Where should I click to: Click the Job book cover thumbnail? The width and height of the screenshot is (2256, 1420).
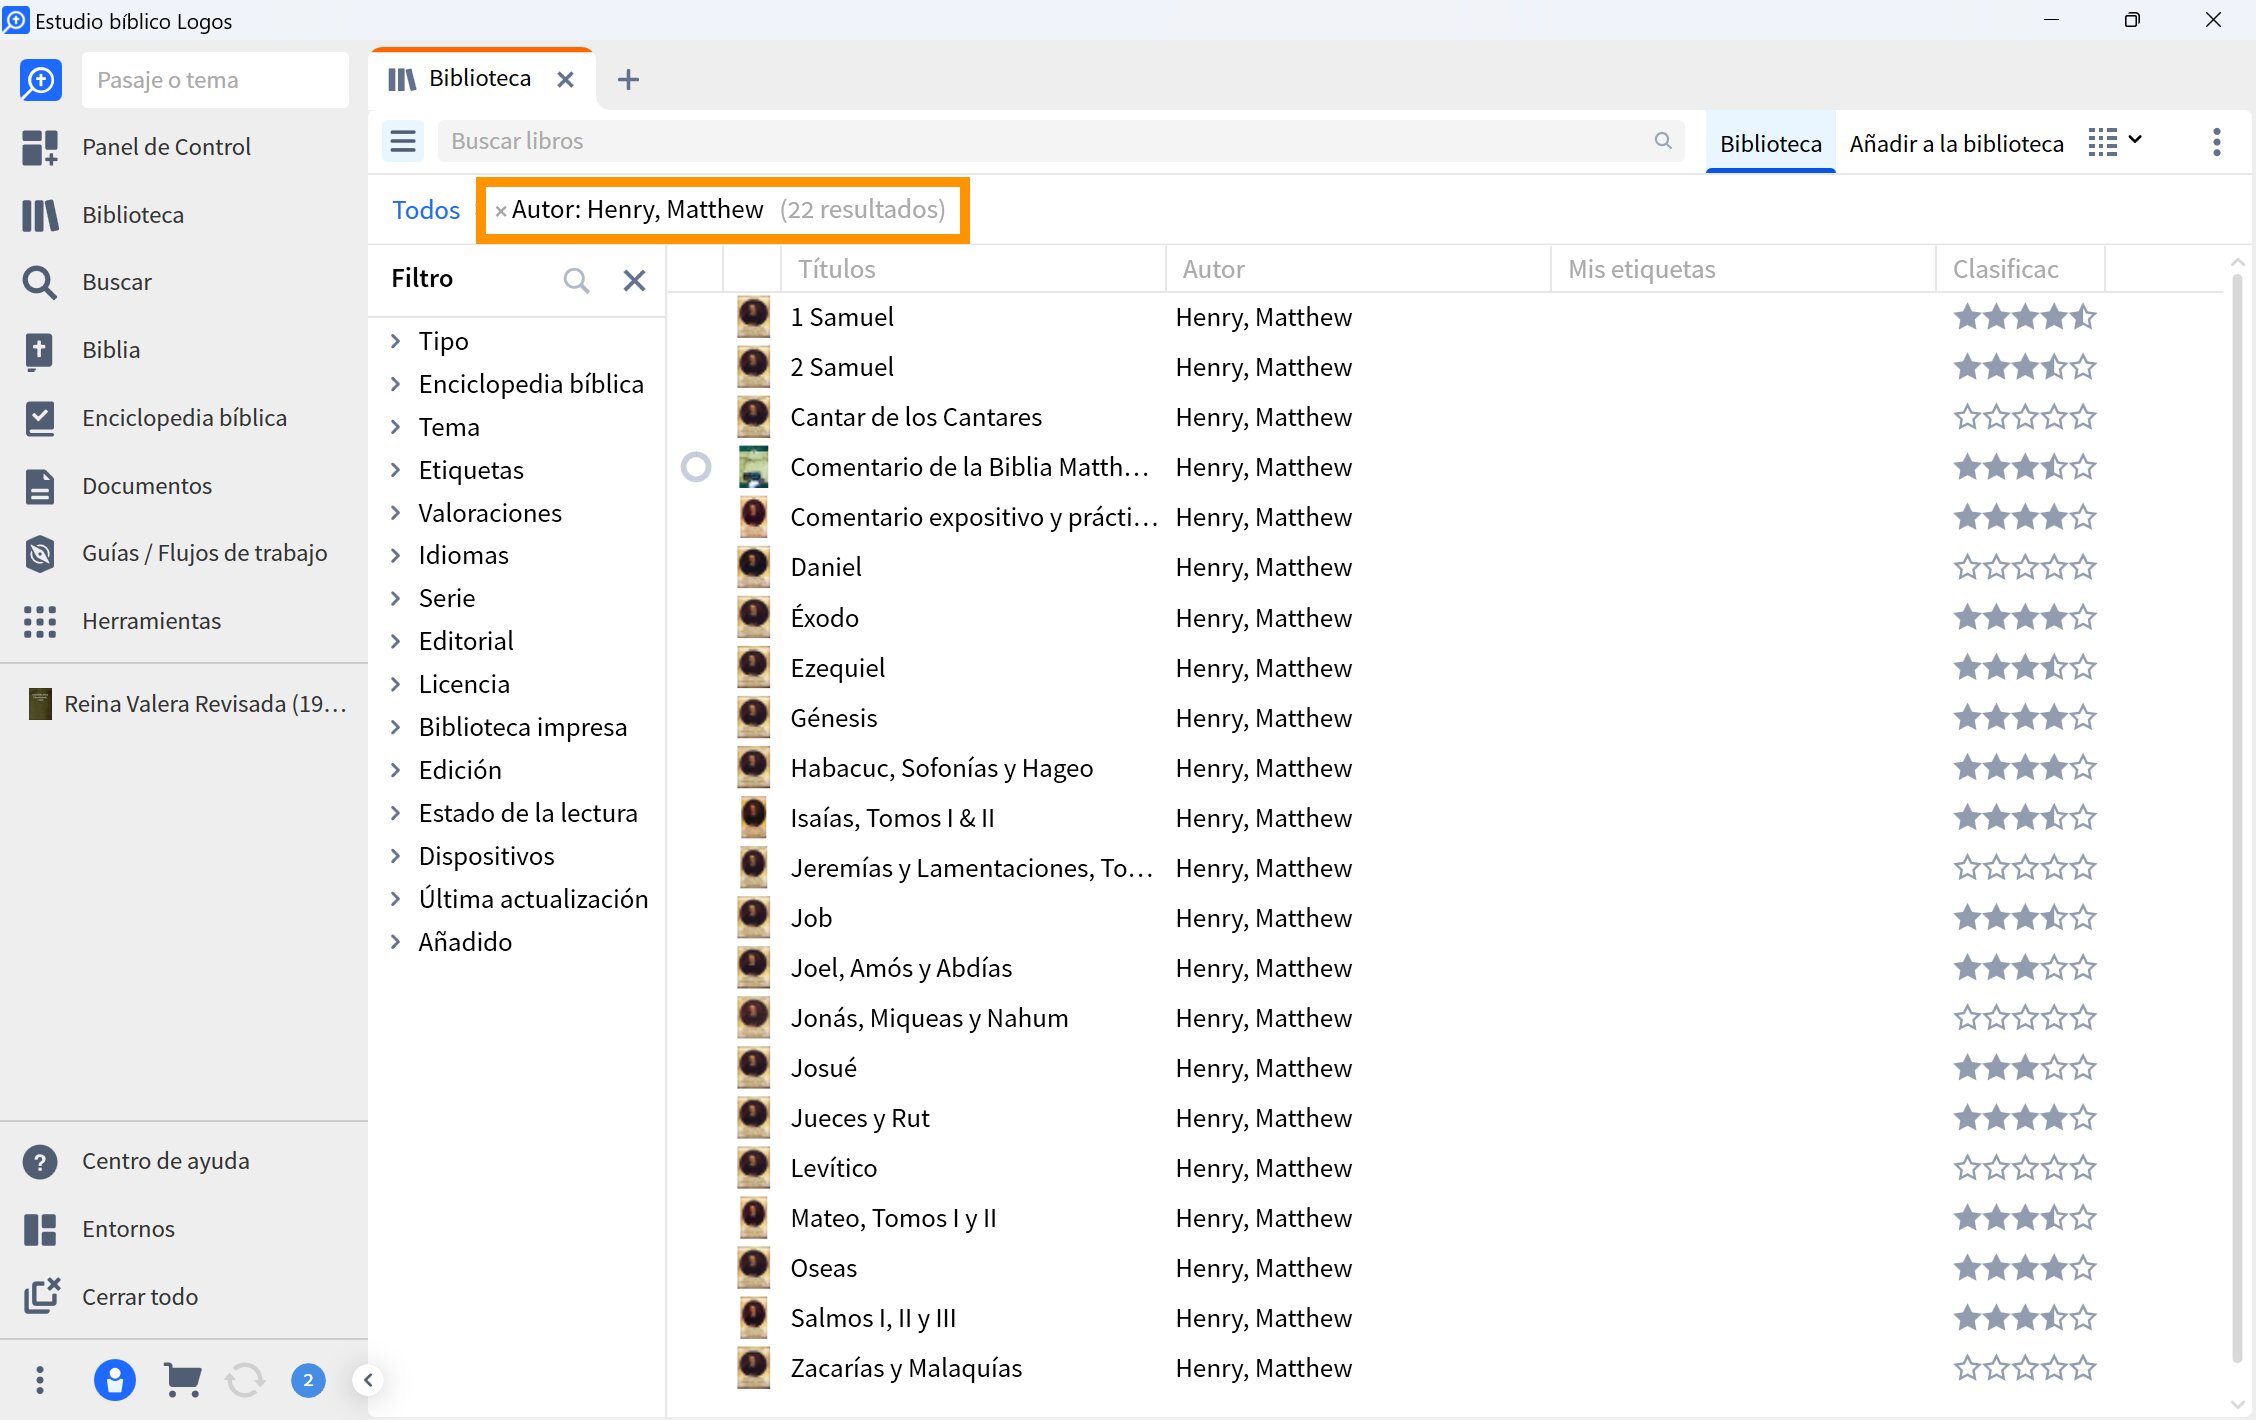pos(753,918)
